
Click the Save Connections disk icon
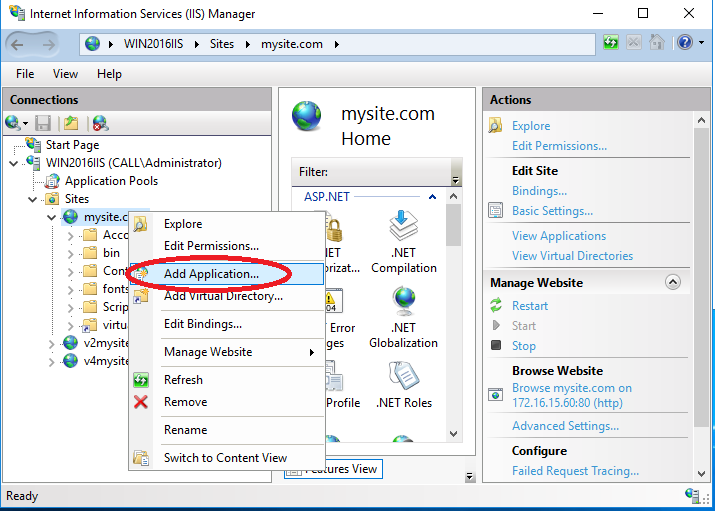[43, 123]
